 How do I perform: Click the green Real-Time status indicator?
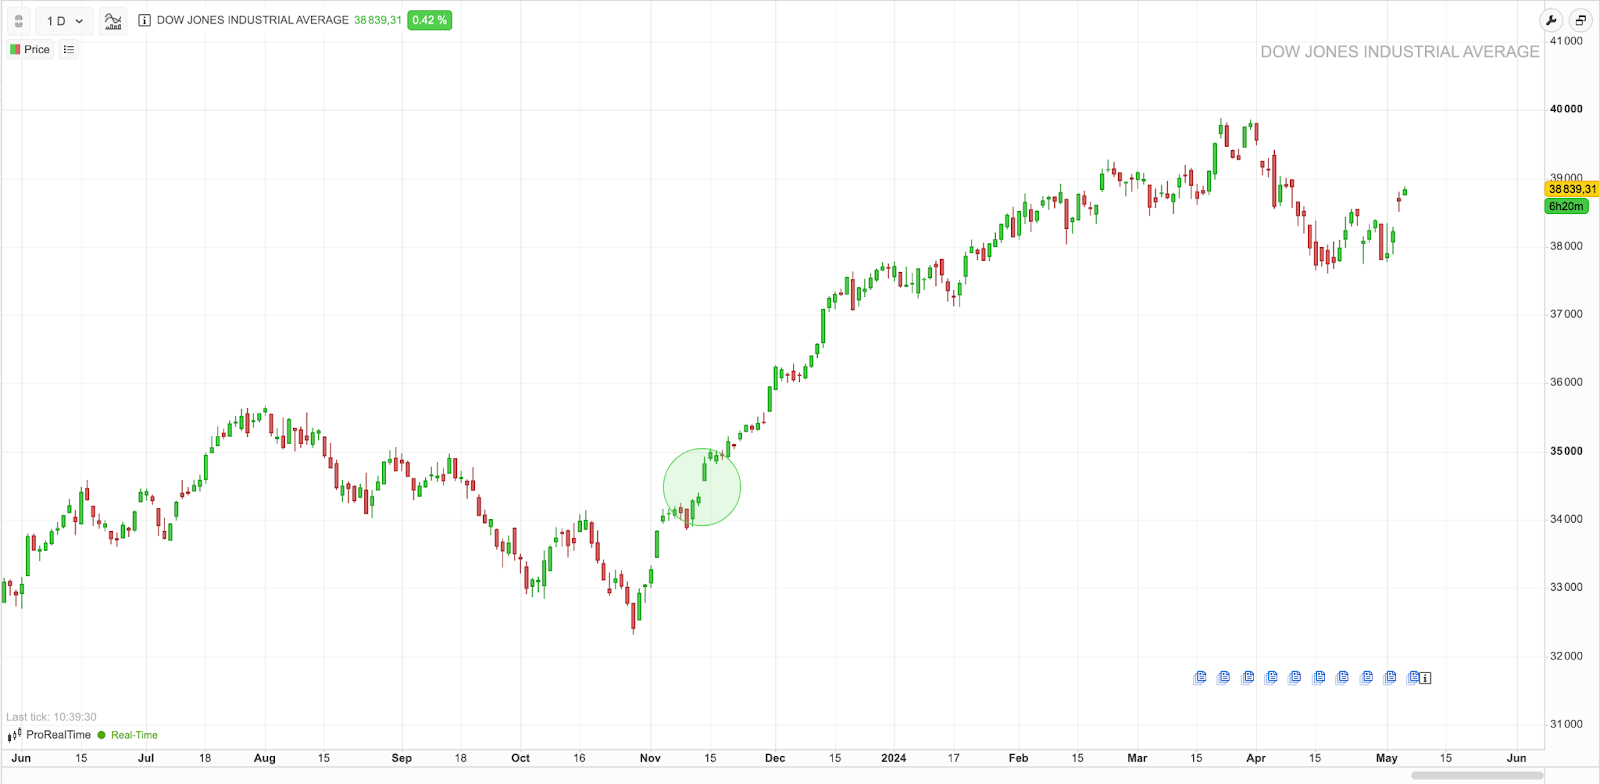(128, 735)
